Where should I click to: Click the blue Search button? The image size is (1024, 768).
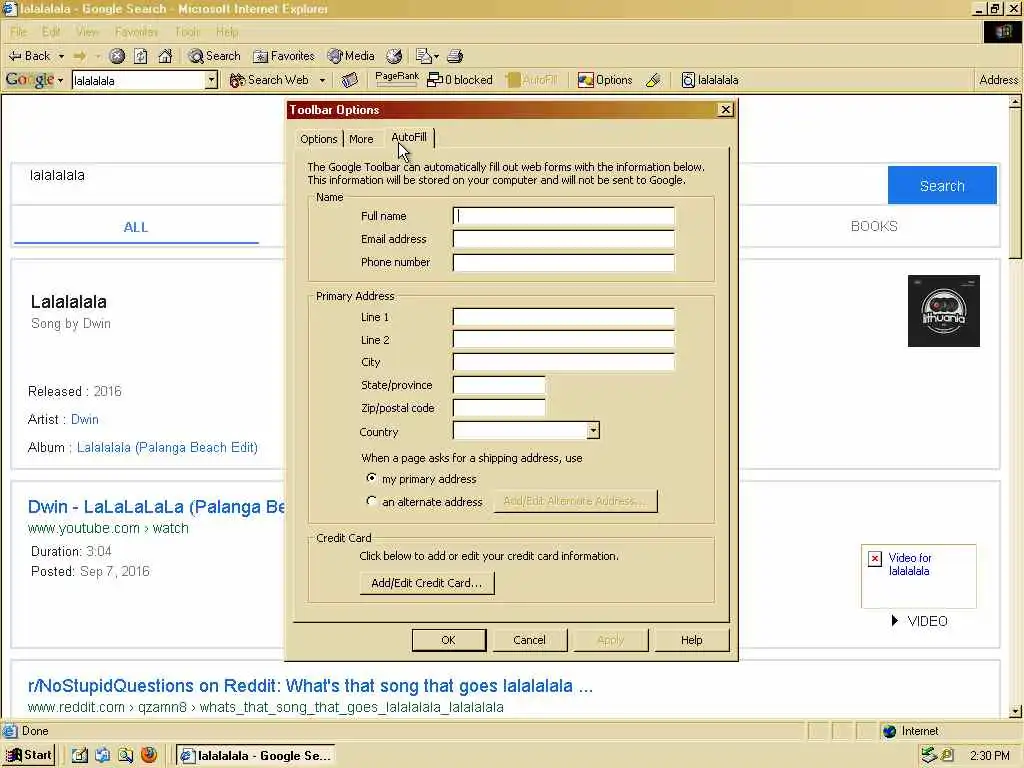point(942,185)
